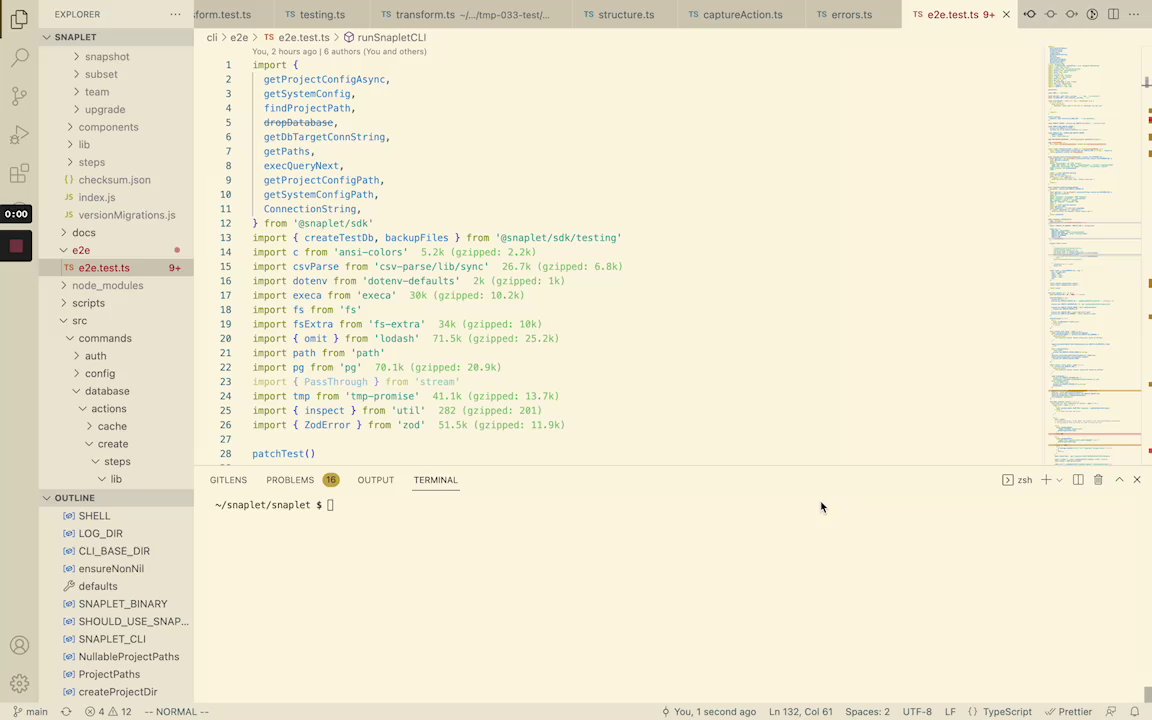Maximize the panel with up chevron

click(1119, 480)
